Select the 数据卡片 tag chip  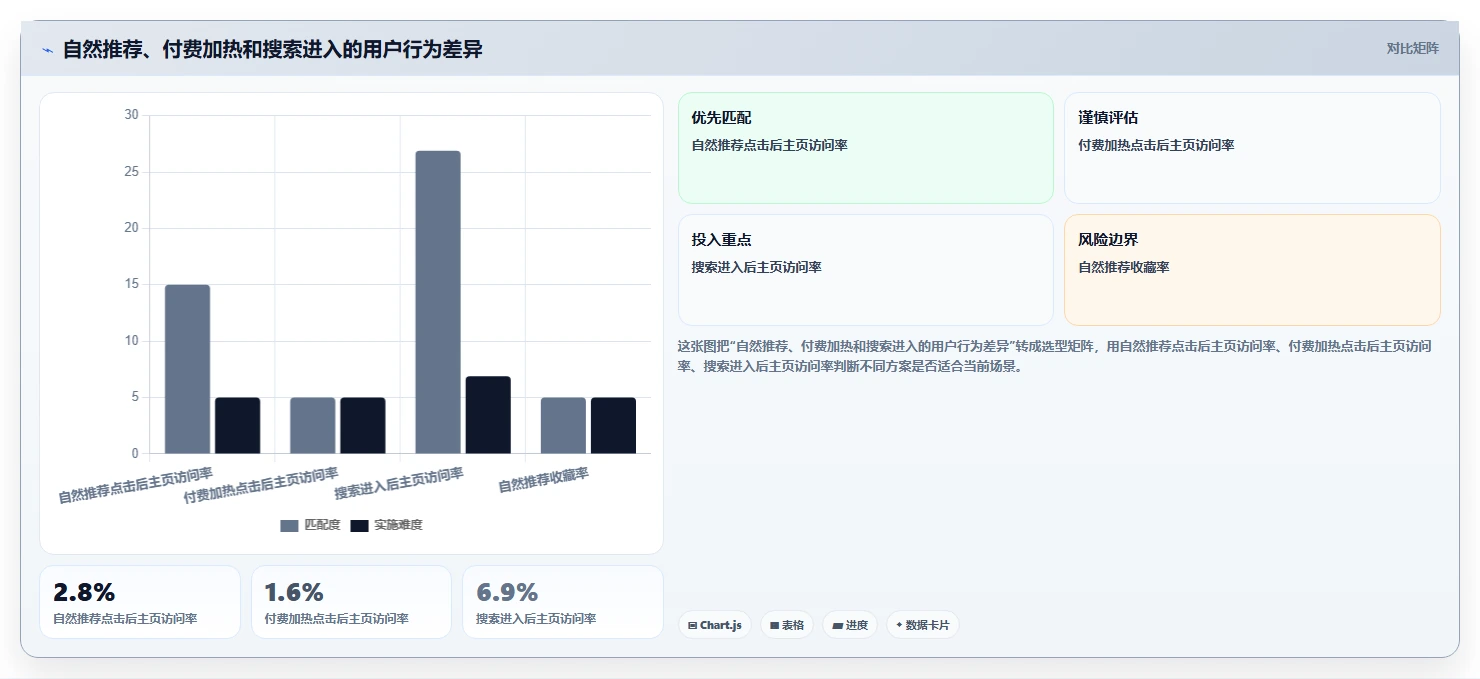point(922,625)
